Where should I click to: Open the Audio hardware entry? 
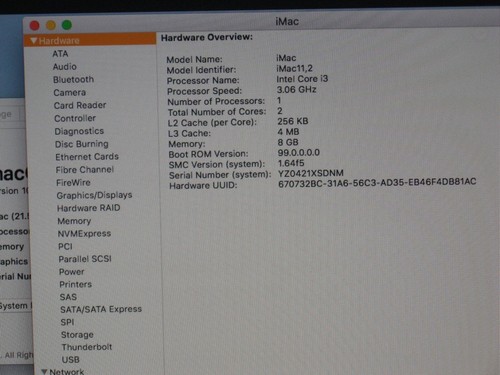tap(65, 67)
